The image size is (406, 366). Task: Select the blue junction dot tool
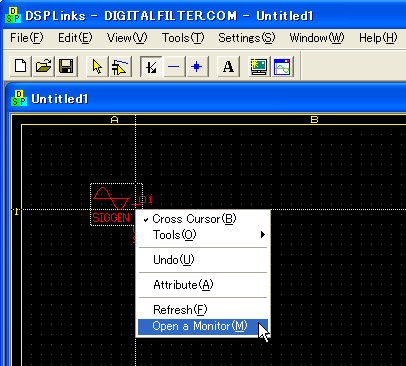(197, 66)
